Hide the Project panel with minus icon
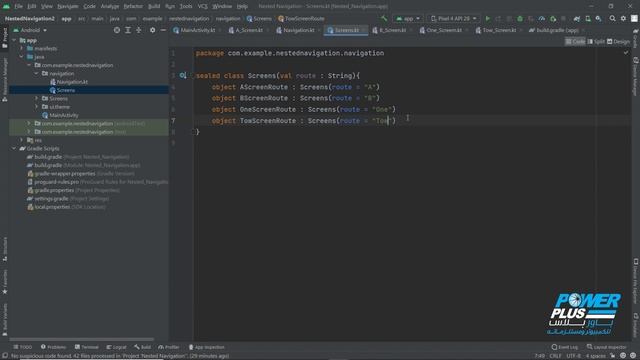This screenshot has height=360, width=640. coord(163,30)
